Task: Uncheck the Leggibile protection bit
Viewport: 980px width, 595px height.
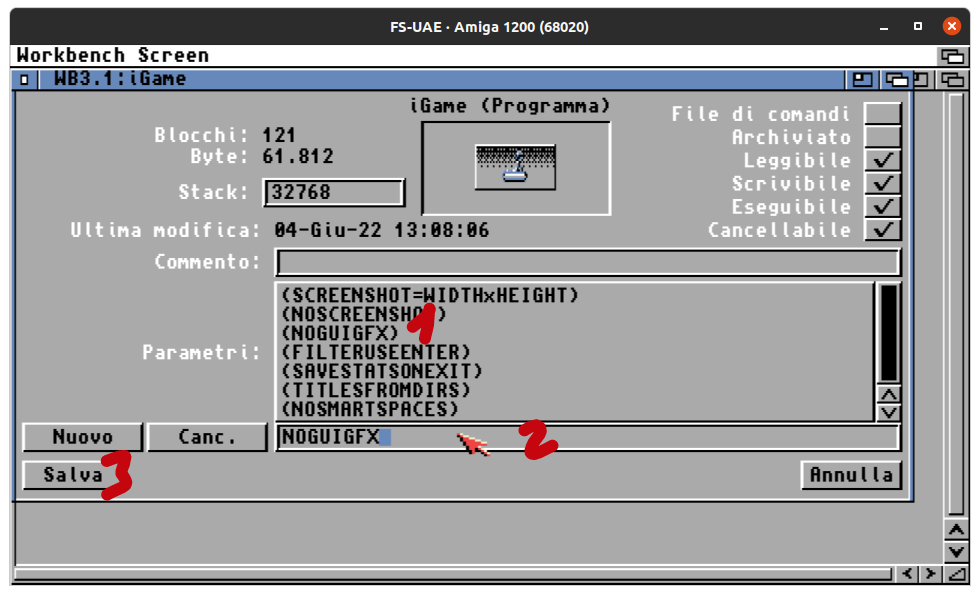Action: pos(882,160)
